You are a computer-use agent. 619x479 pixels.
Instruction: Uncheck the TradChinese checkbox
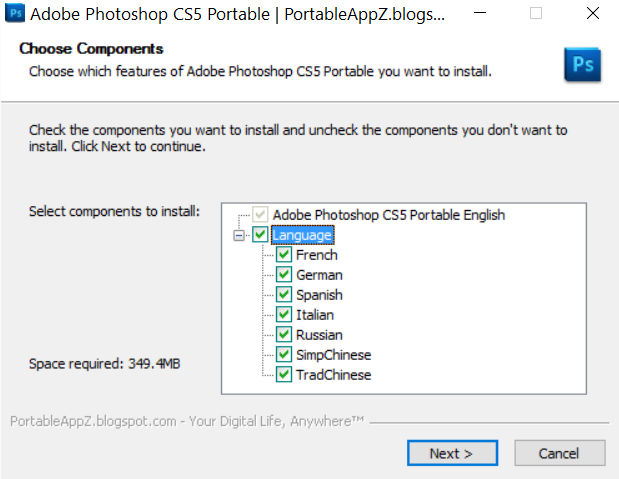tap(283, 375)
